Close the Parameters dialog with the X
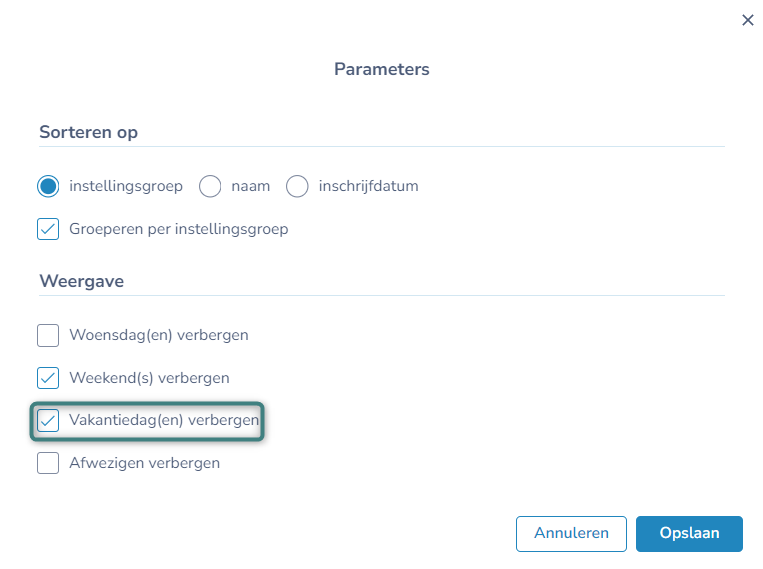The width and height of the screenshot is (763, 569). point(747,20)
